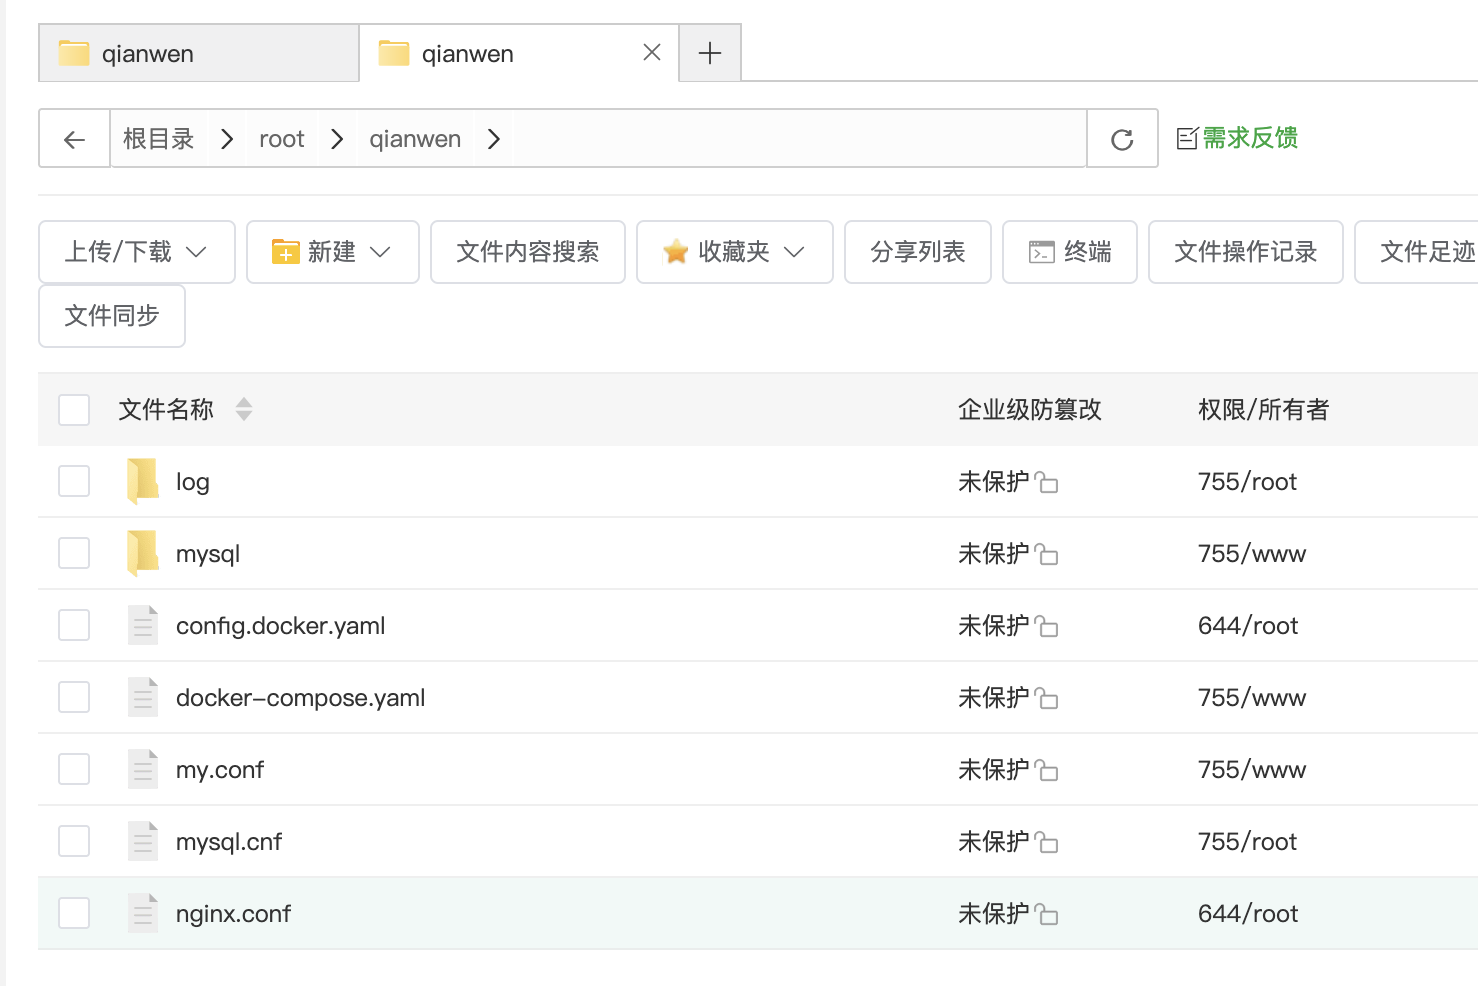Go to root in the breadcrumb path

pyautogui.click(x=282, y=139)
